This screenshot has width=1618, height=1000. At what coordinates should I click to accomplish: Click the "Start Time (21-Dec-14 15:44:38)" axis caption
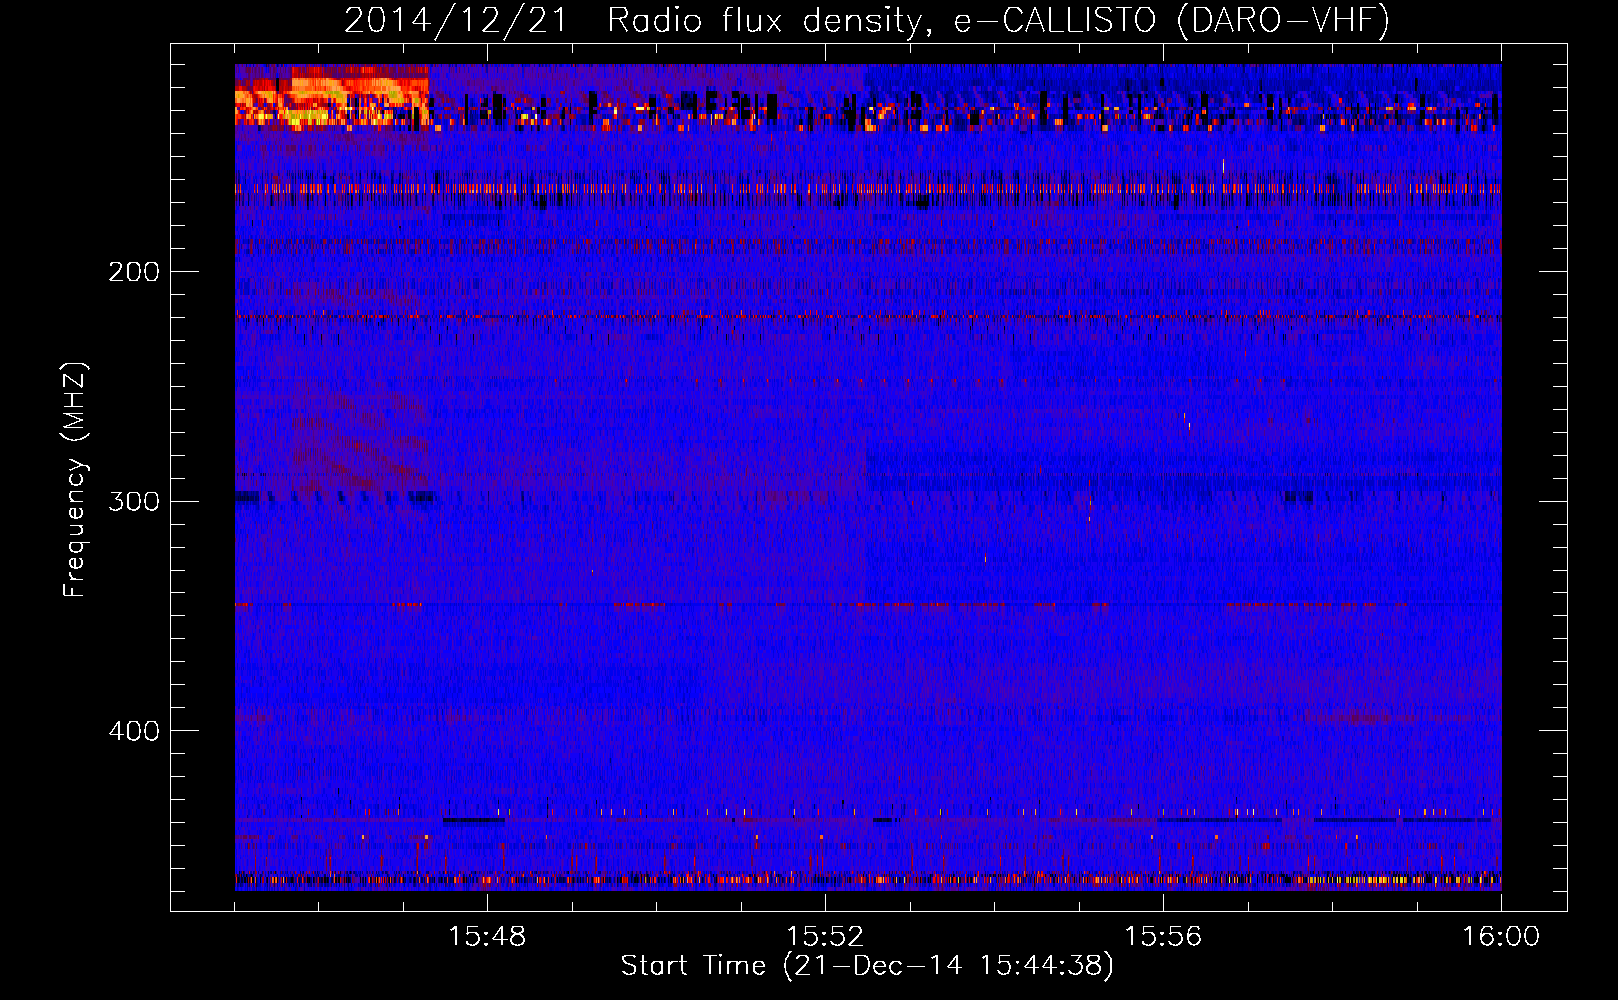click(867, 966)
